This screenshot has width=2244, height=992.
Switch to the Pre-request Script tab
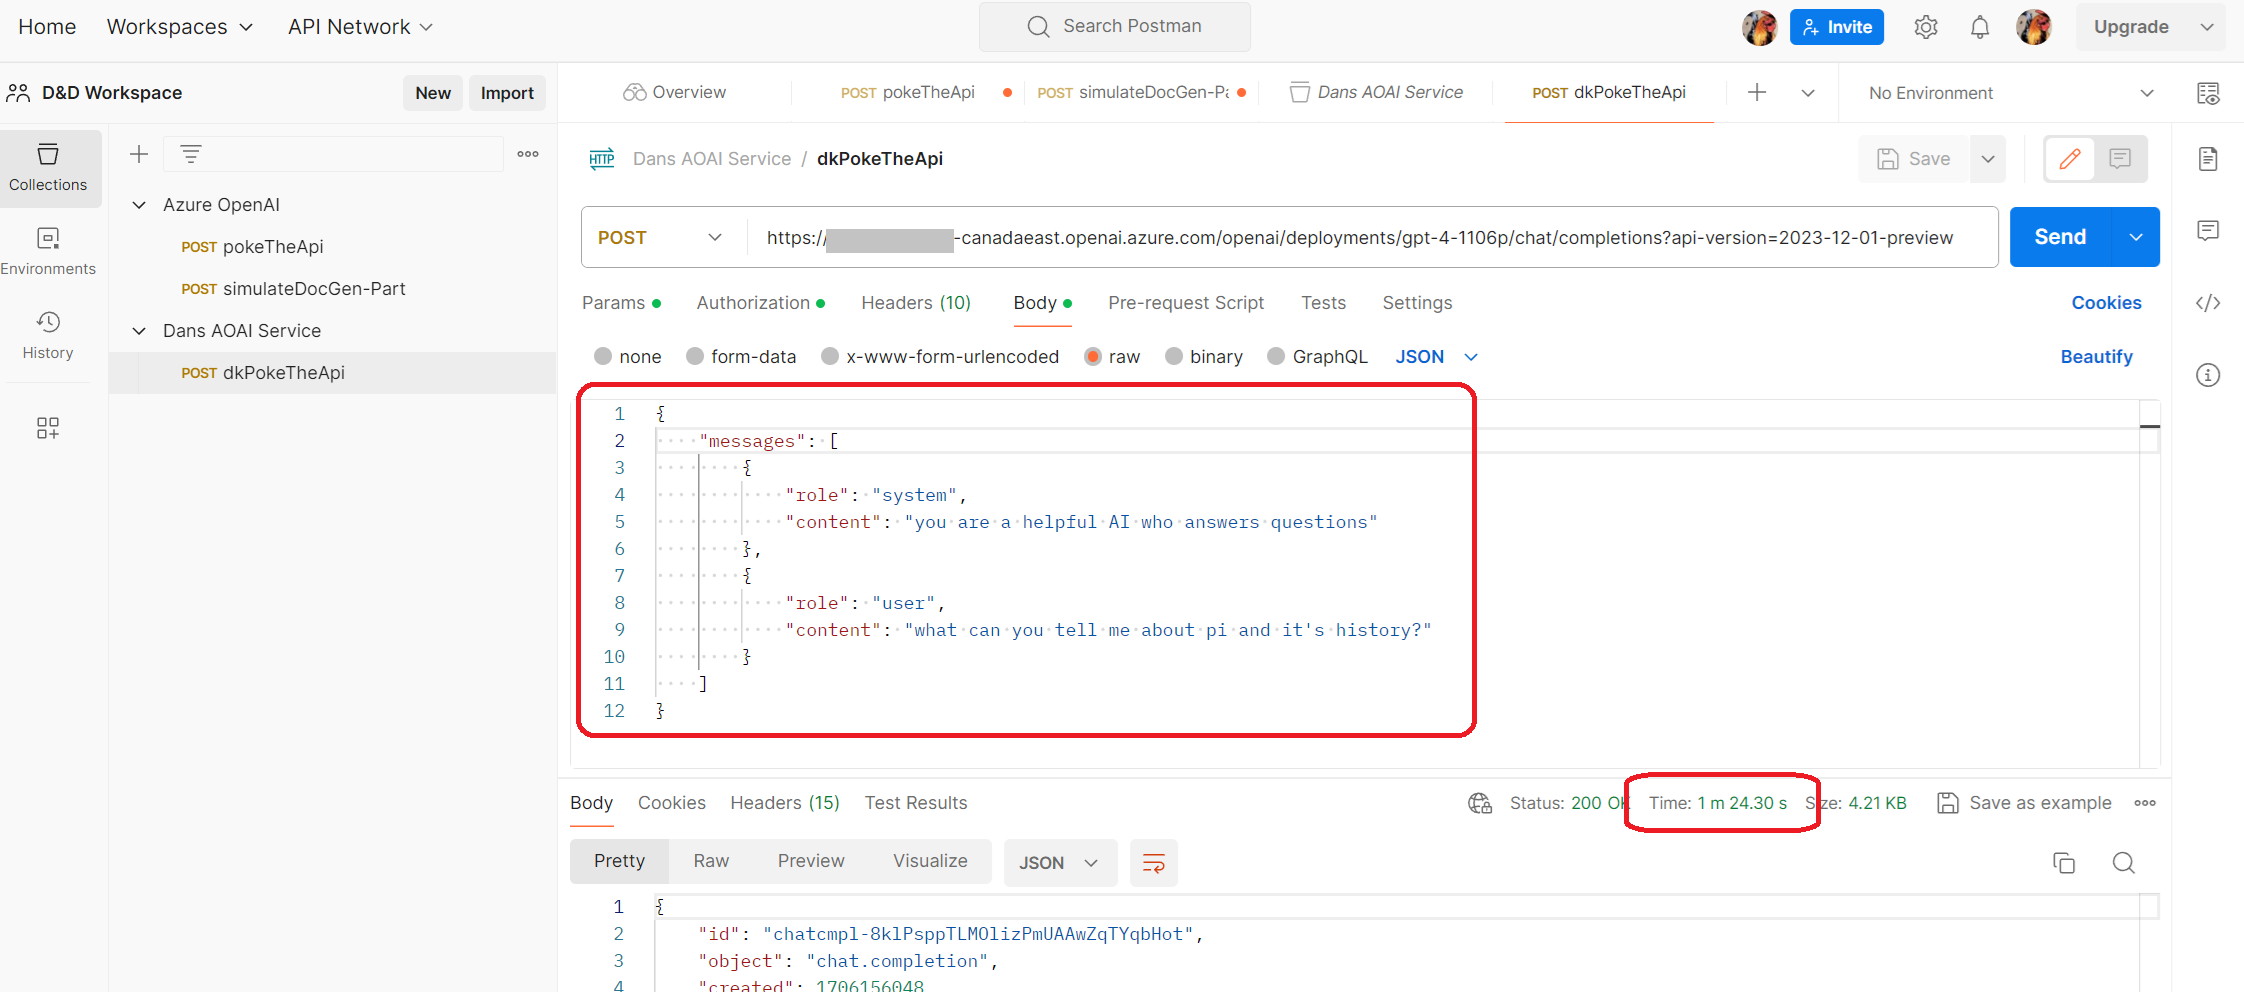coord(1186,303)
